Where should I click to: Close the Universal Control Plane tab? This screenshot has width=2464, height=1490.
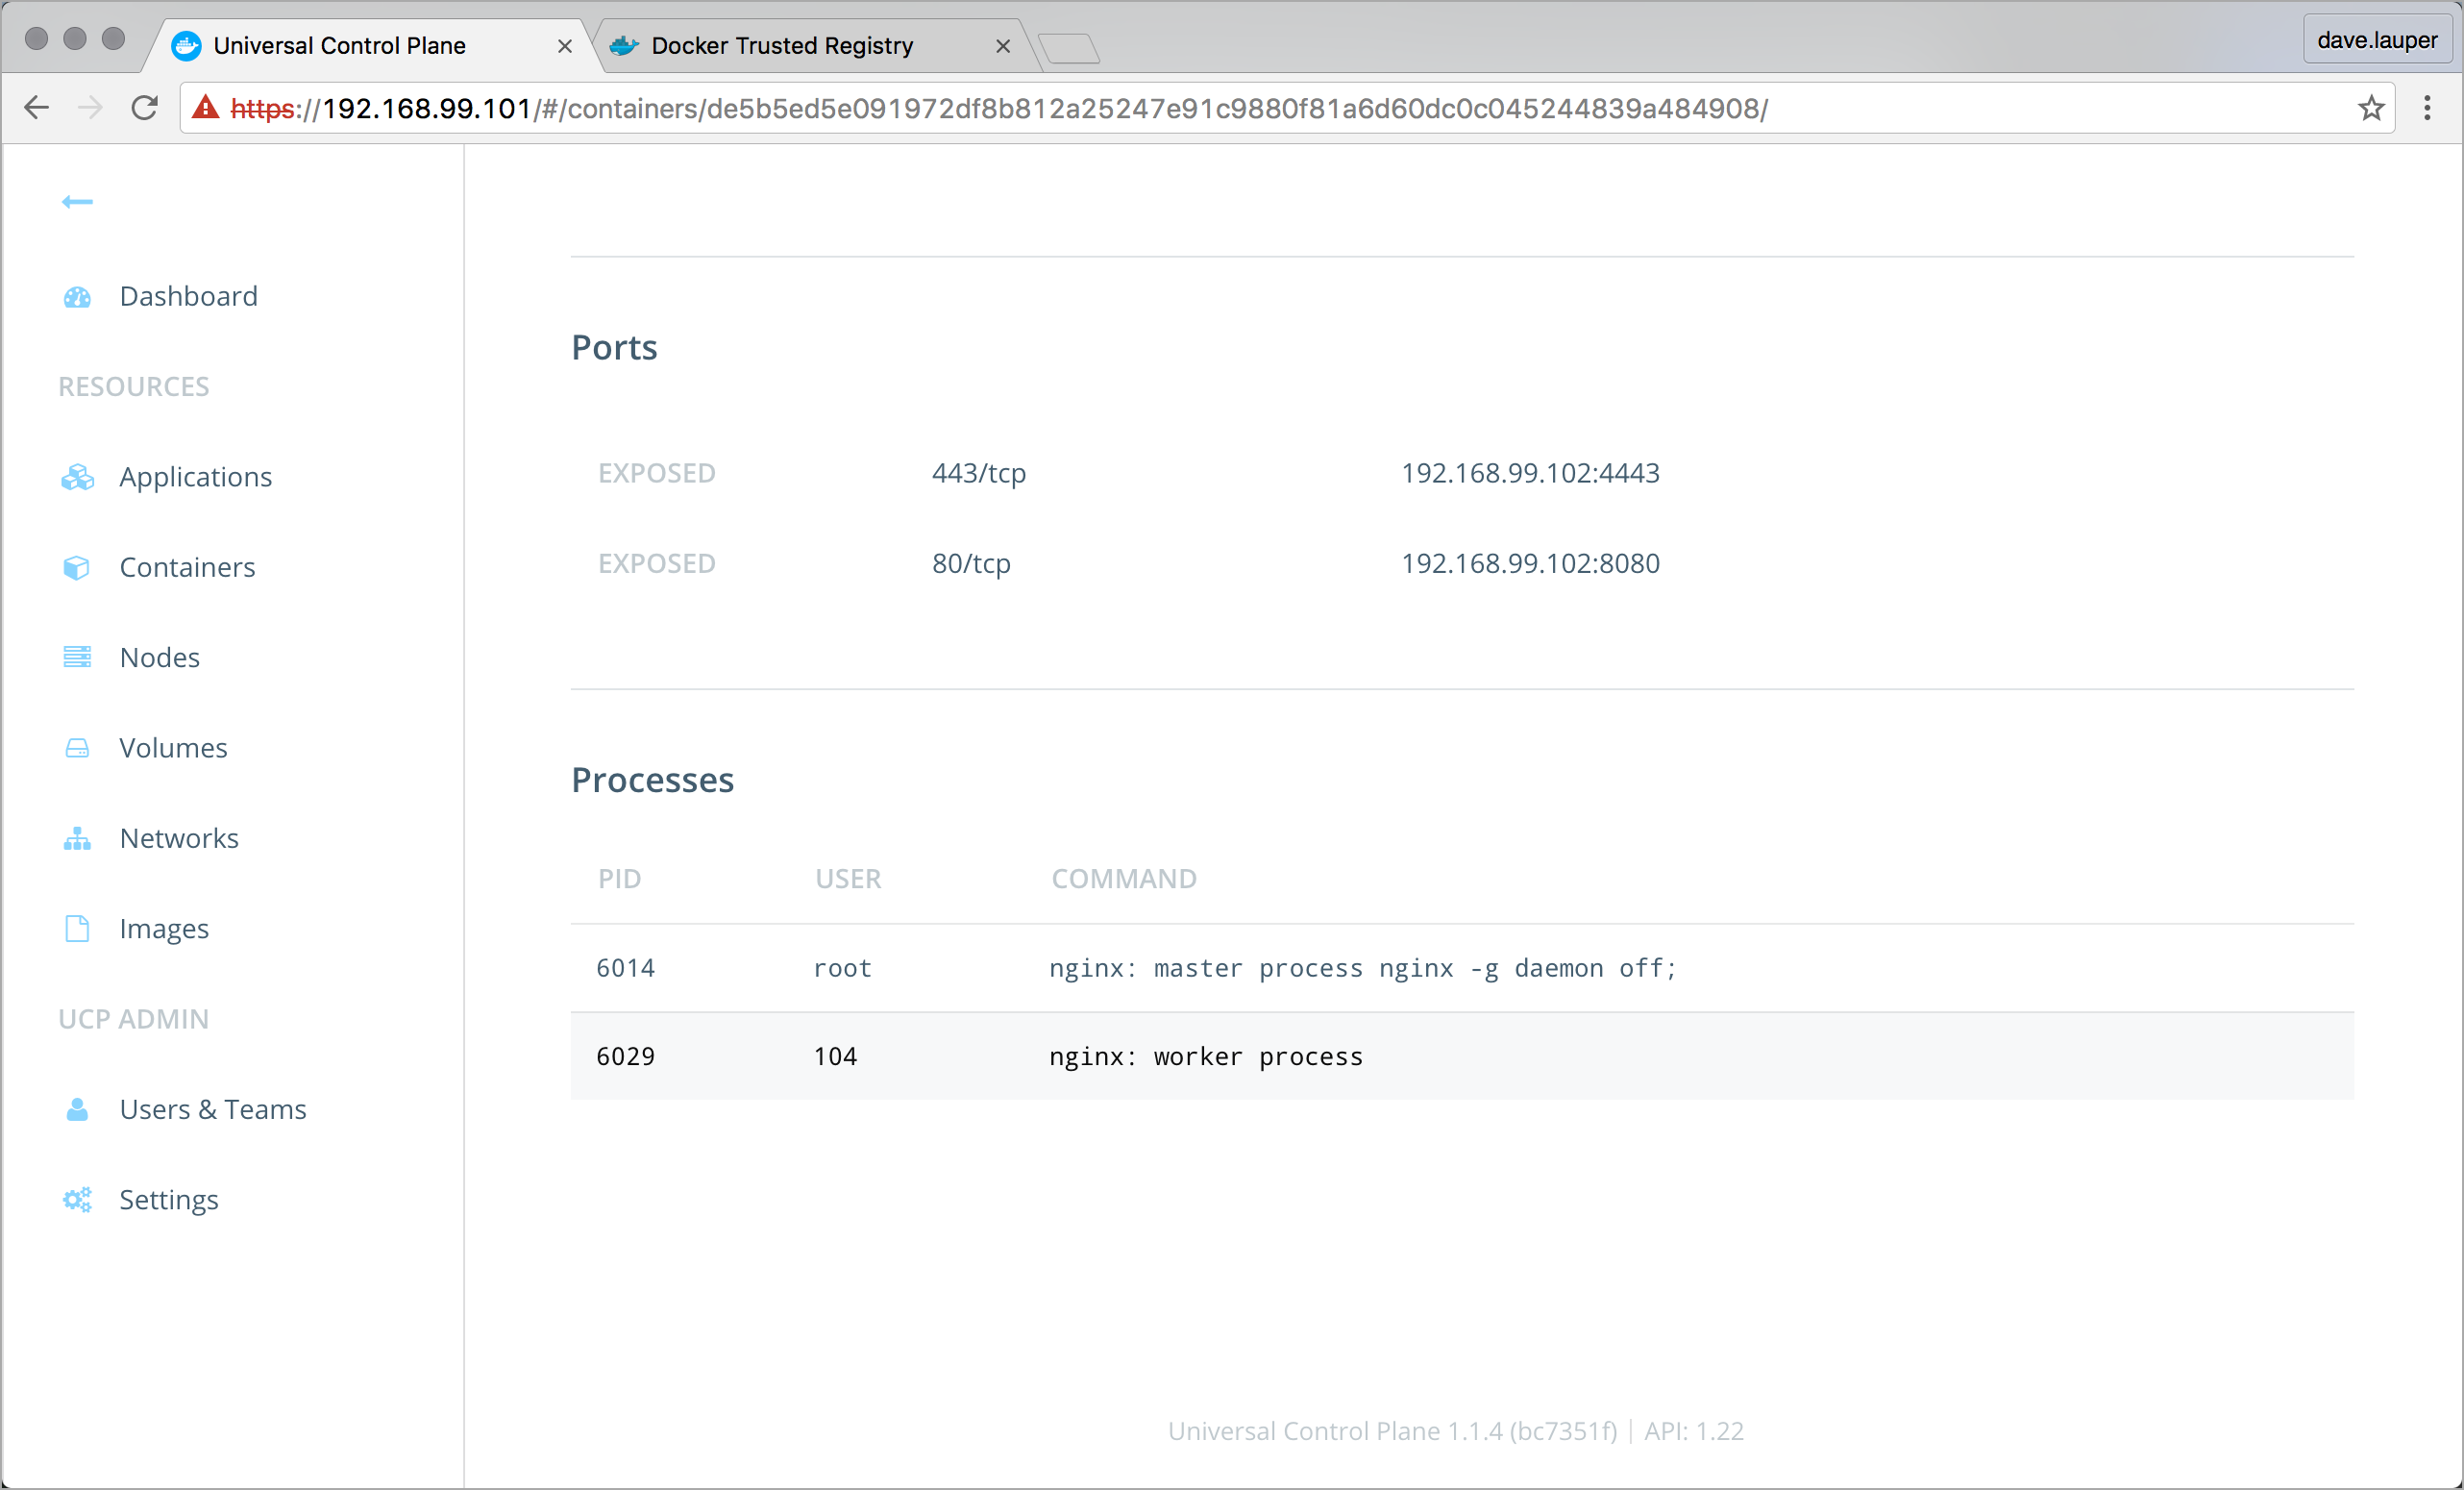565,46
